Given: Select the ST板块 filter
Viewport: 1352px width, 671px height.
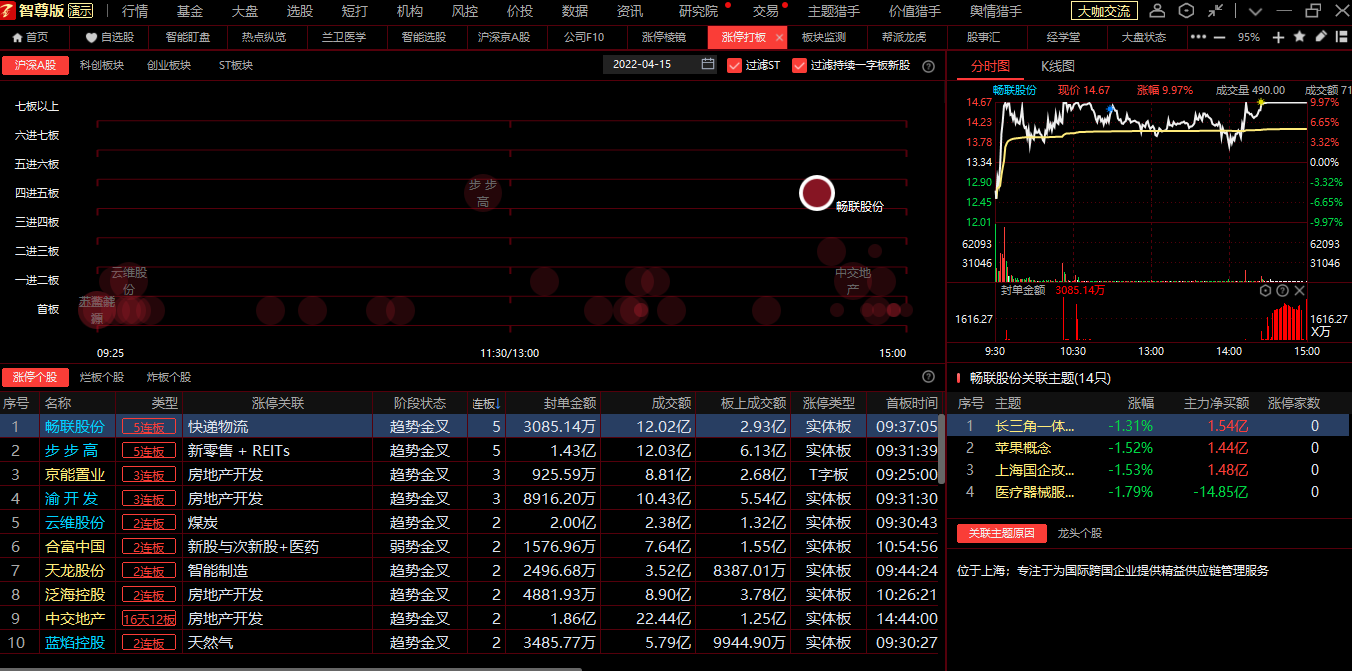Looking at the screenshot, I should (x=235, y=65).
